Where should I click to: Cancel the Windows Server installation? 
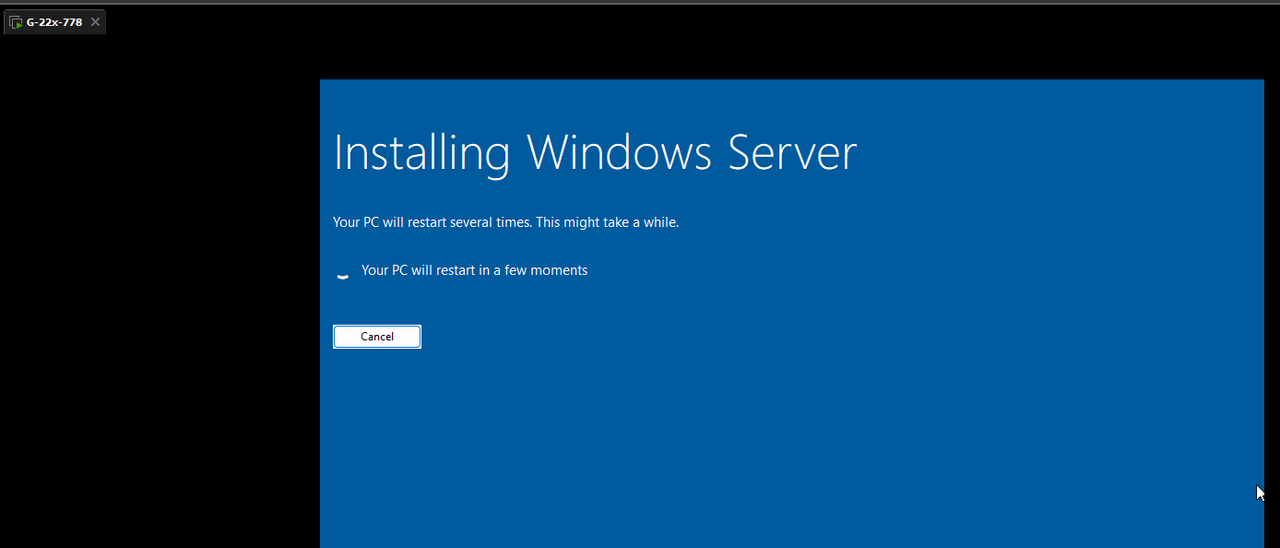pos(377,337)
